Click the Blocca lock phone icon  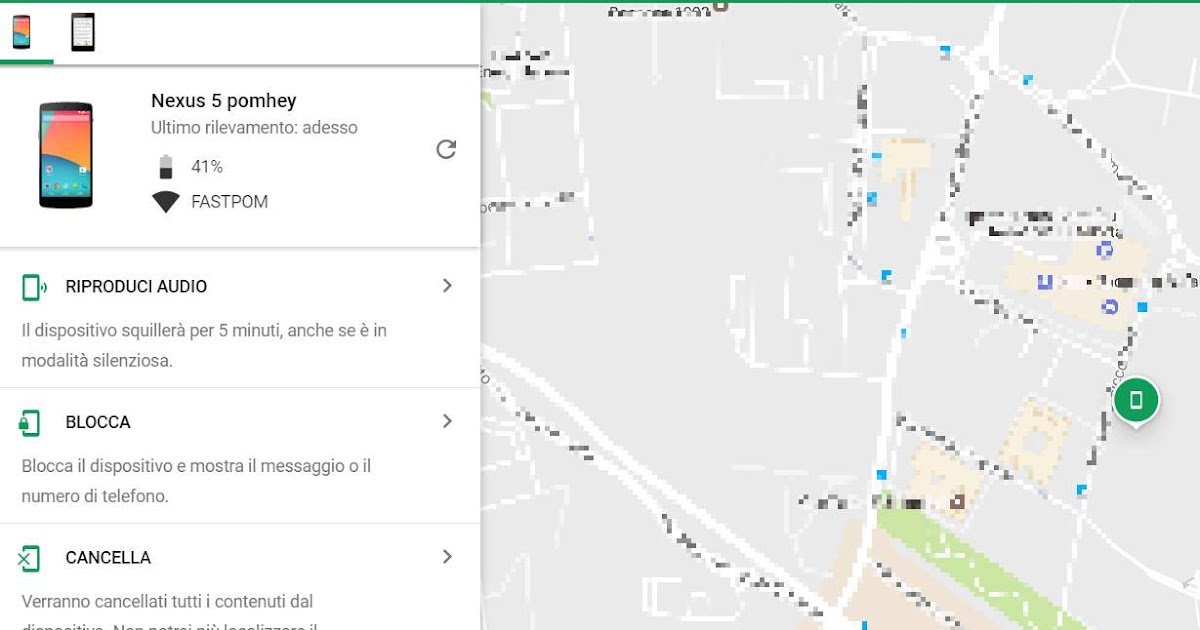[x=30, y=423]
